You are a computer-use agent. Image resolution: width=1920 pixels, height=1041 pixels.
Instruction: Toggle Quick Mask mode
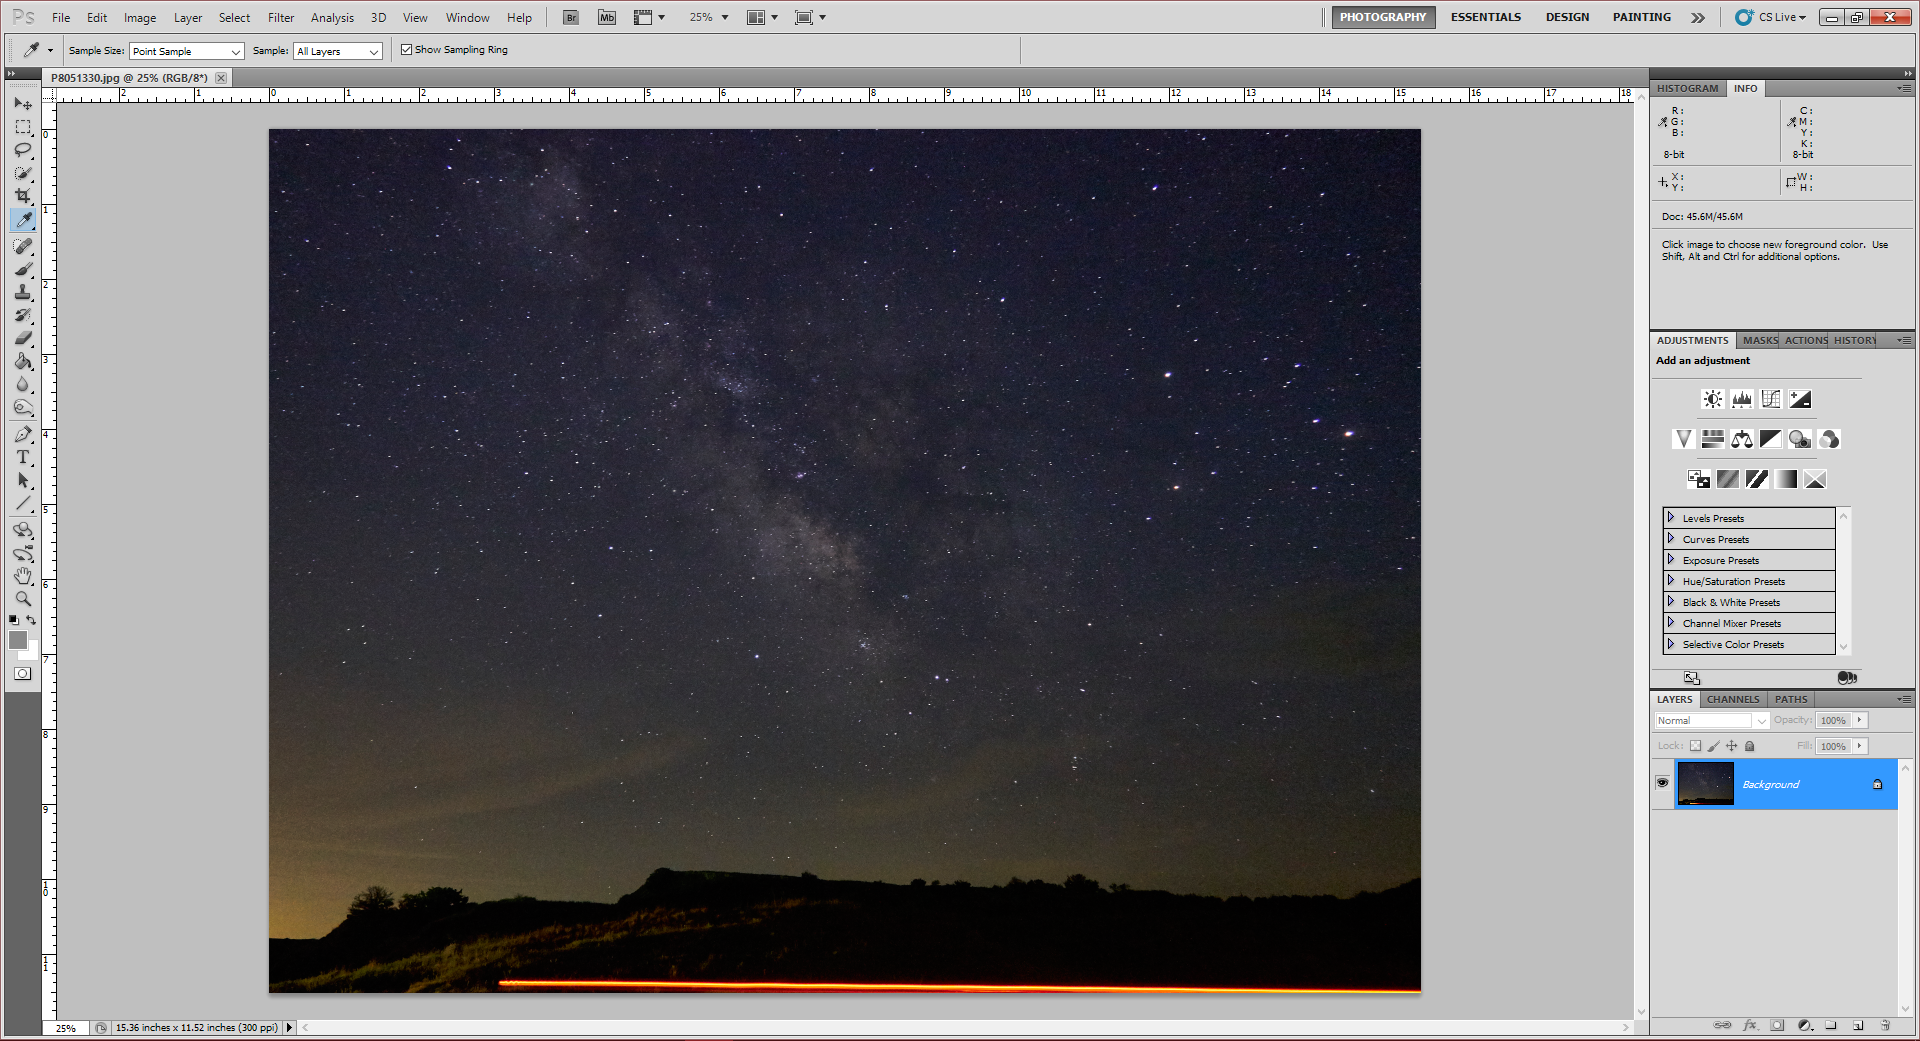pyautogui.click(x=23, y=674)
